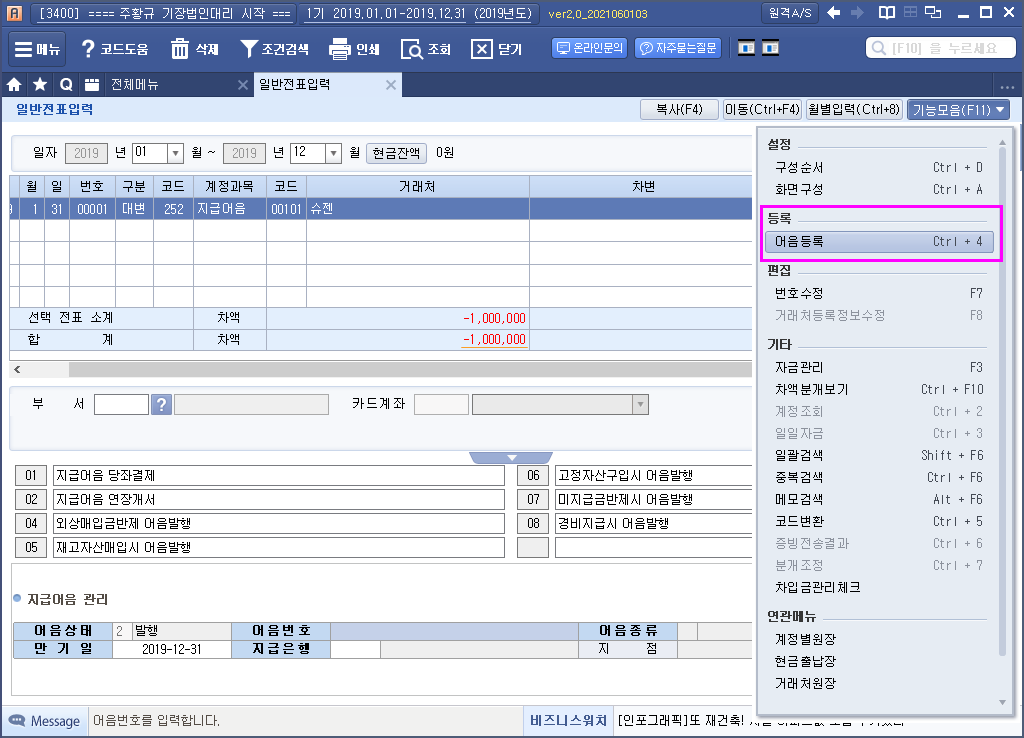Image resolution: width=1024 pixels, height=738 pixels.
Task: Click the left split window layout icon
Action: 746,48
